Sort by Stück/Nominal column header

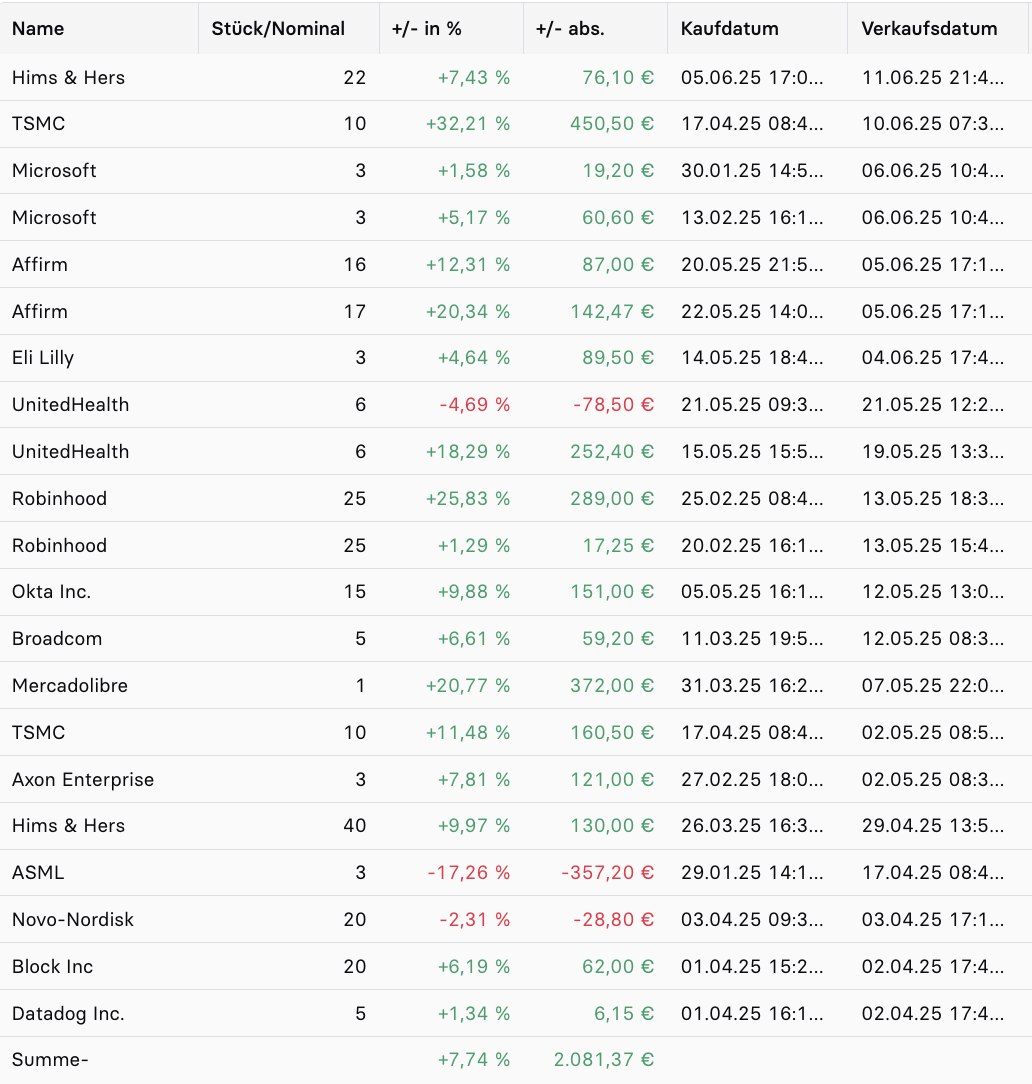point(289,28)
